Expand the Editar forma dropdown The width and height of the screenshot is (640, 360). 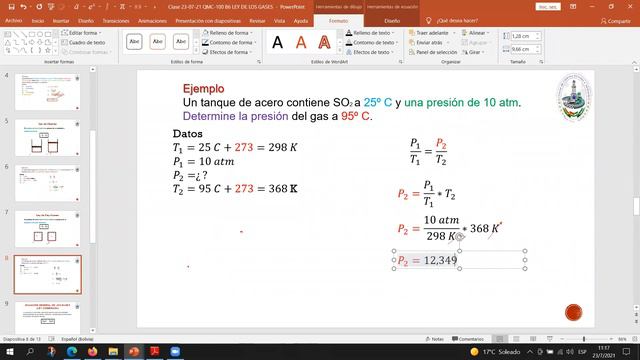point(82,33)
